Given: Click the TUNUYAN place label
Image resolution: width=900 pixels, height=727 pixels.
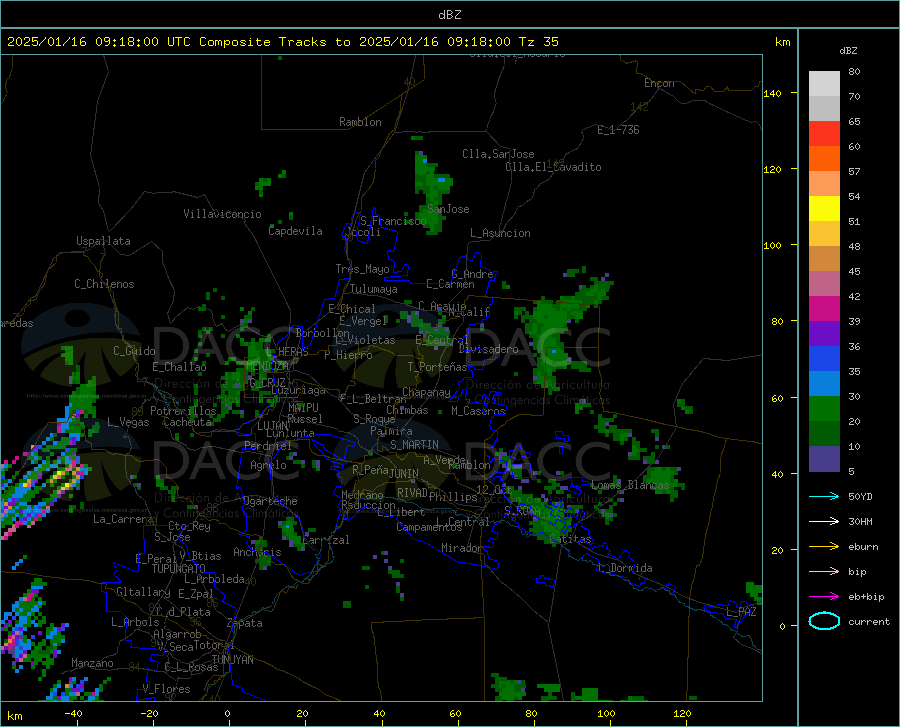Looking at the screenshot, I should coord(232,660).
